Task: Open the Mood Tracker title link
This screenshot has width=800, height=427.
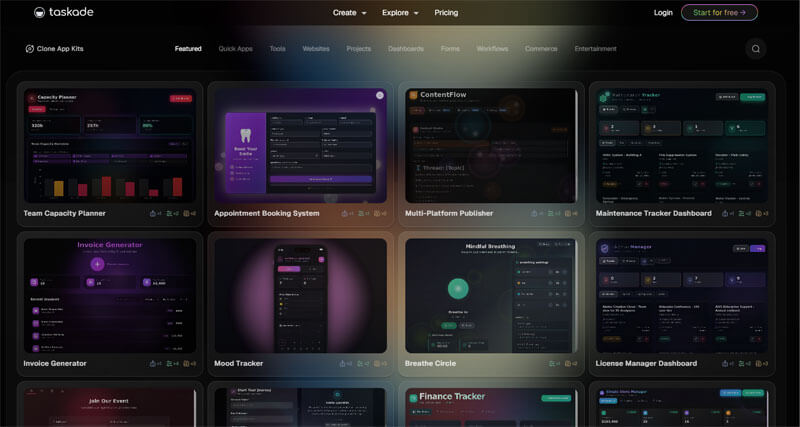Action: (x=239, y=364)
